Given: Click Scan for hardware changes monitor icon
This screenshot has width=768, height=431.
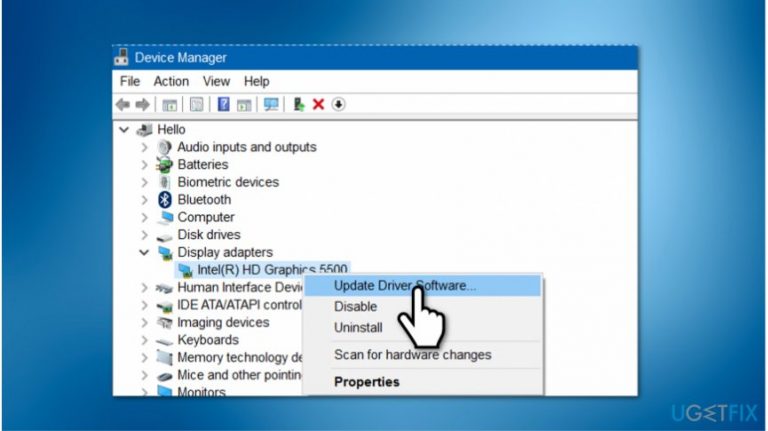Looking at the screenshot, I should click(271, 104).
